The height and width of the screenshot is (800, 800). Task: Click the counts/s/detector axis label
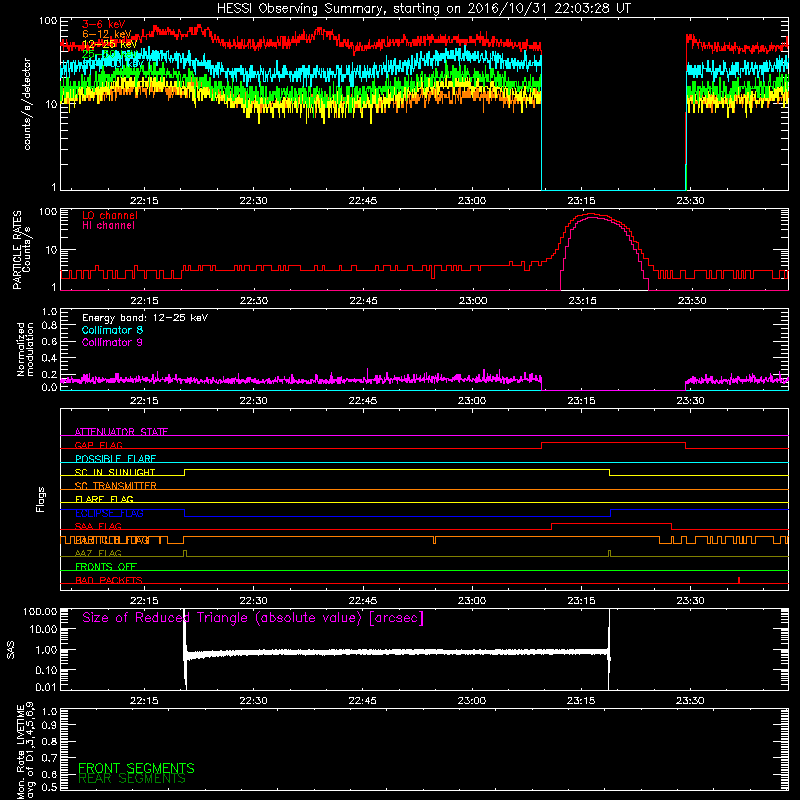tap(27, 104)
